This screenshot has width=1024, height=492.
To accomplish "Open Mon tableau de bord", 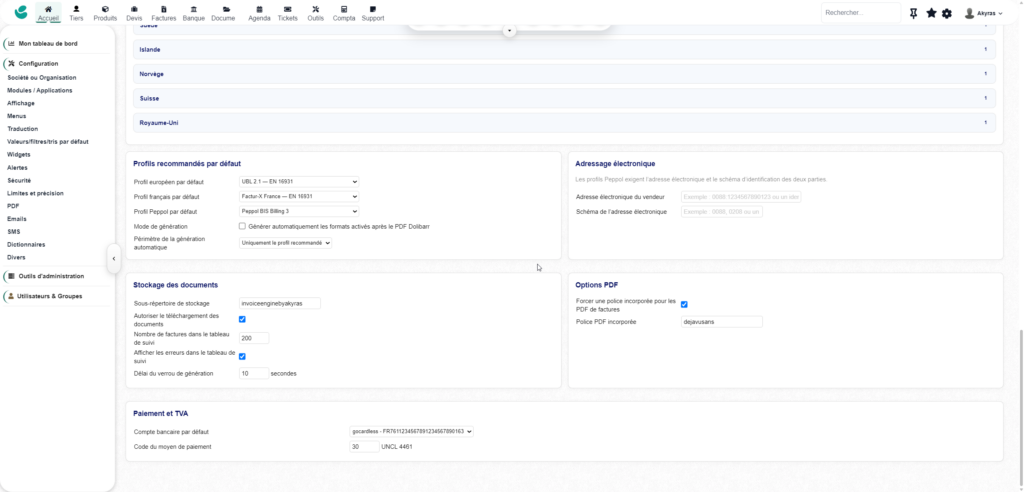I will (x=48, y=44).
